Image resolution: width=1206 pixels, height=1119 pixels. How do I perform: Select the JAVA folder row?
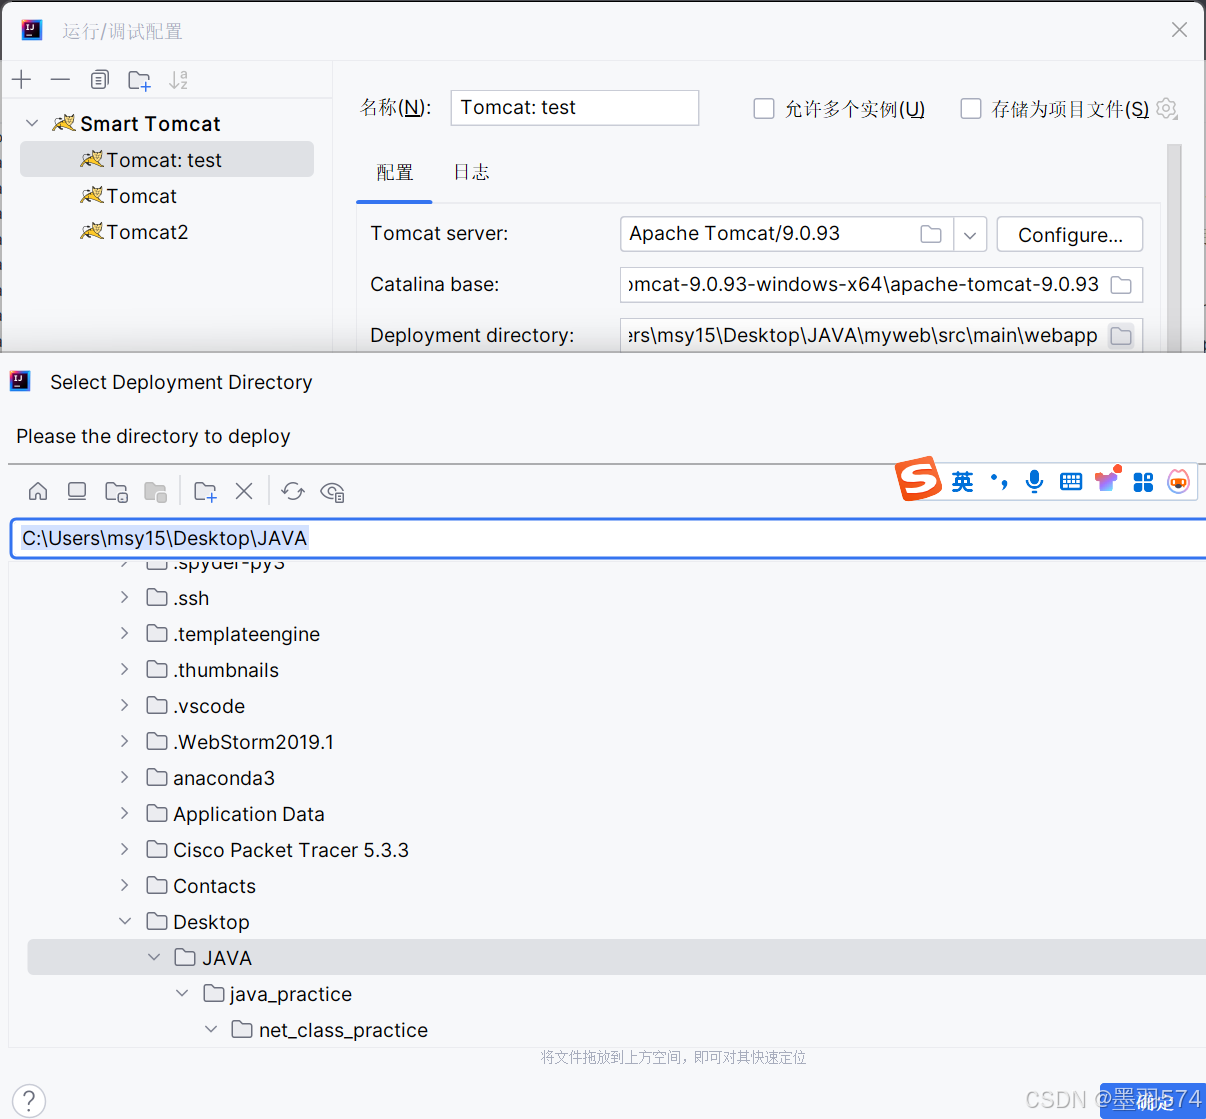click(x=616, y=957)
